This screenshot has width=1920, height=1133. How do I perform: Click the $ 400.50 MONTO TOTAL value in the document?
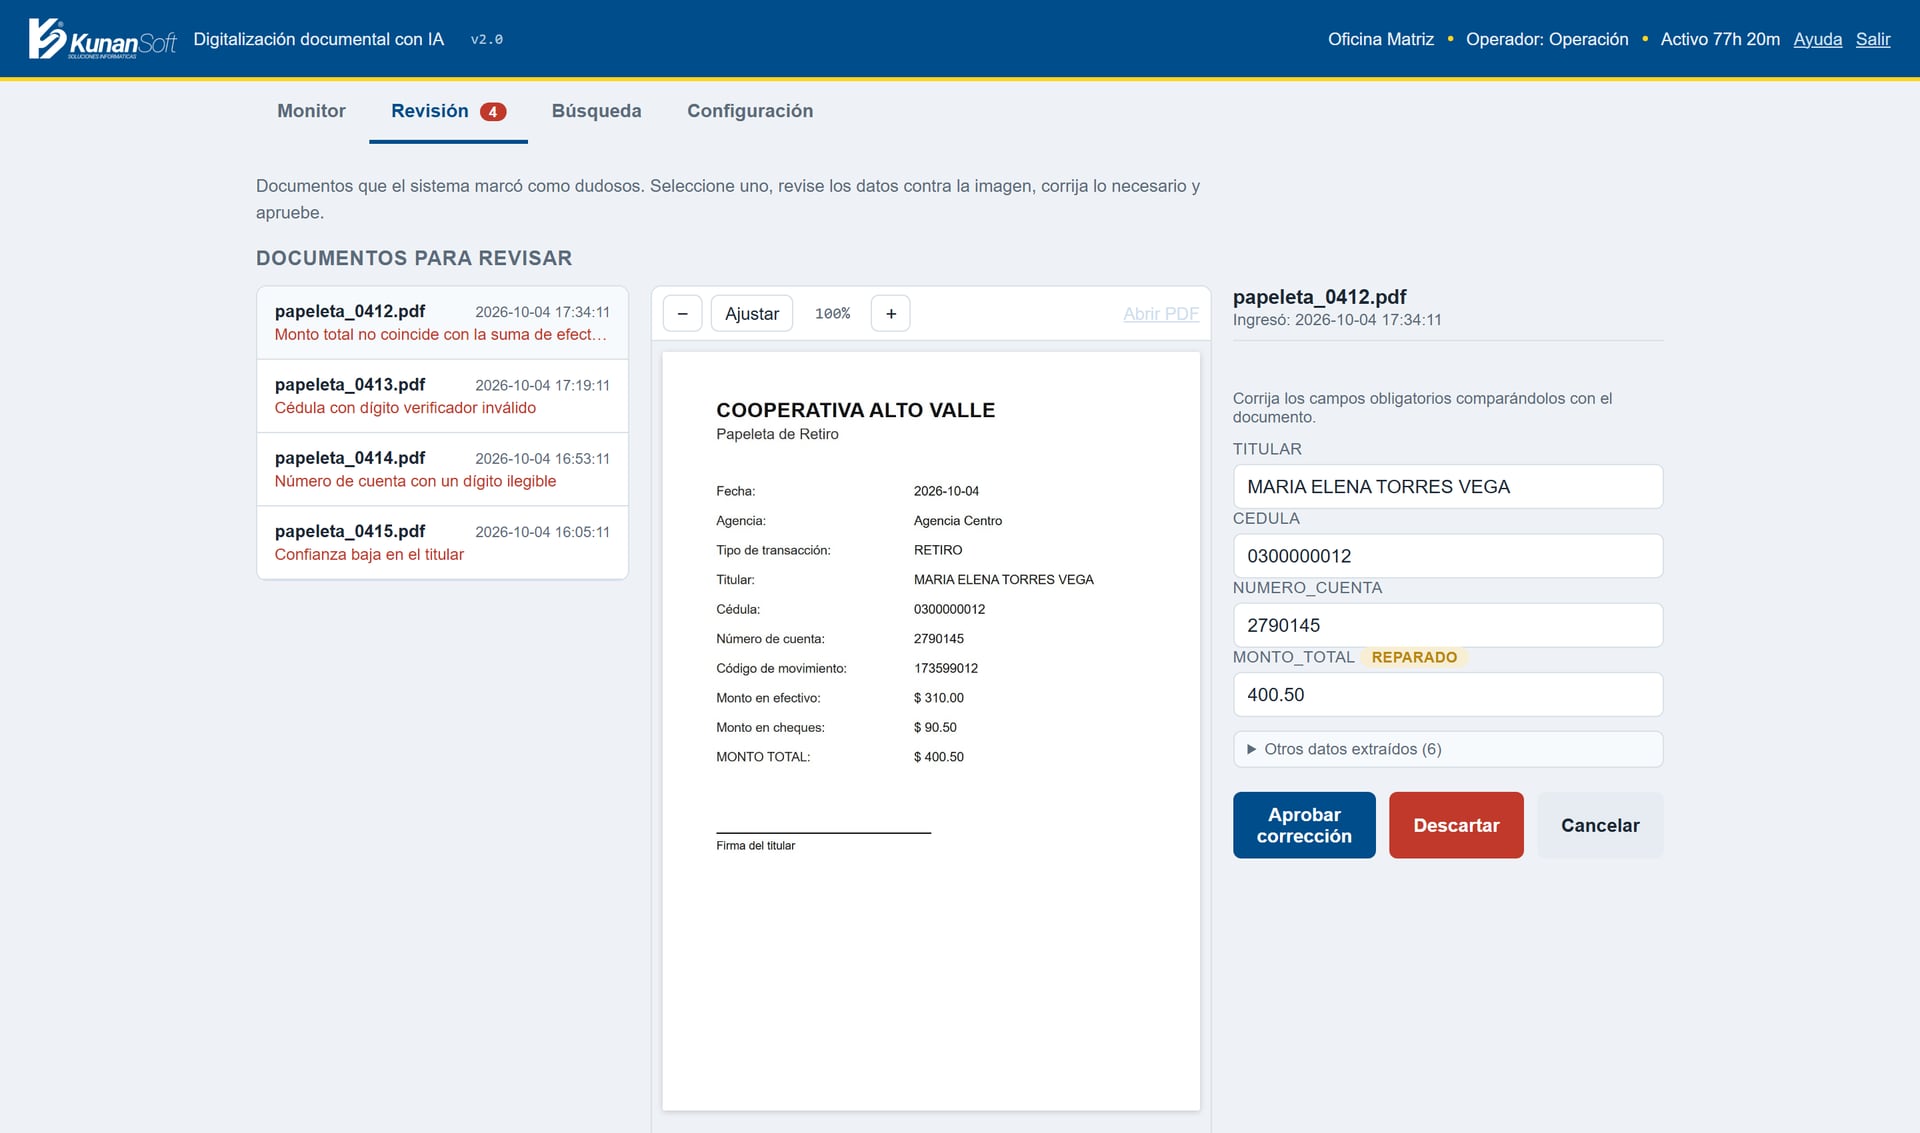(938, 757)
